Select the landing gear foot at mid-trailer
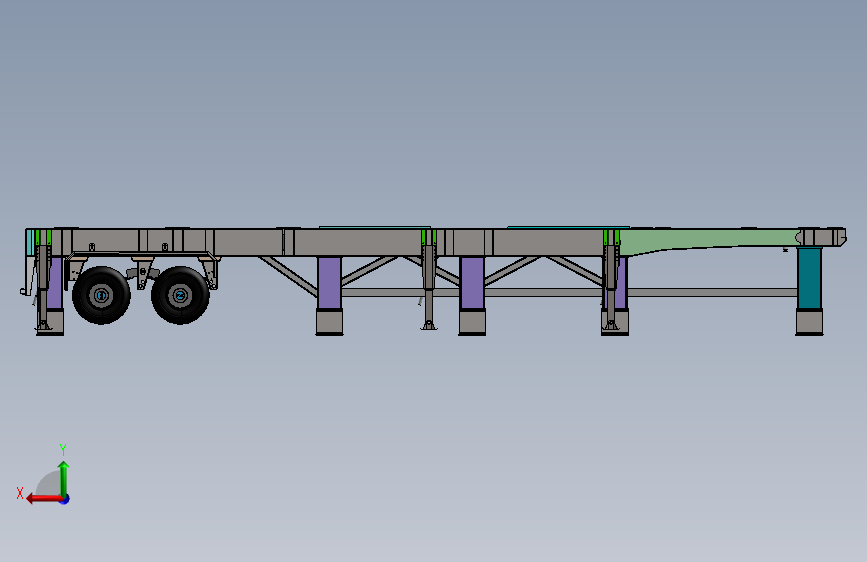The height and width of the screenshot is (562, 867). coord(429,325)
